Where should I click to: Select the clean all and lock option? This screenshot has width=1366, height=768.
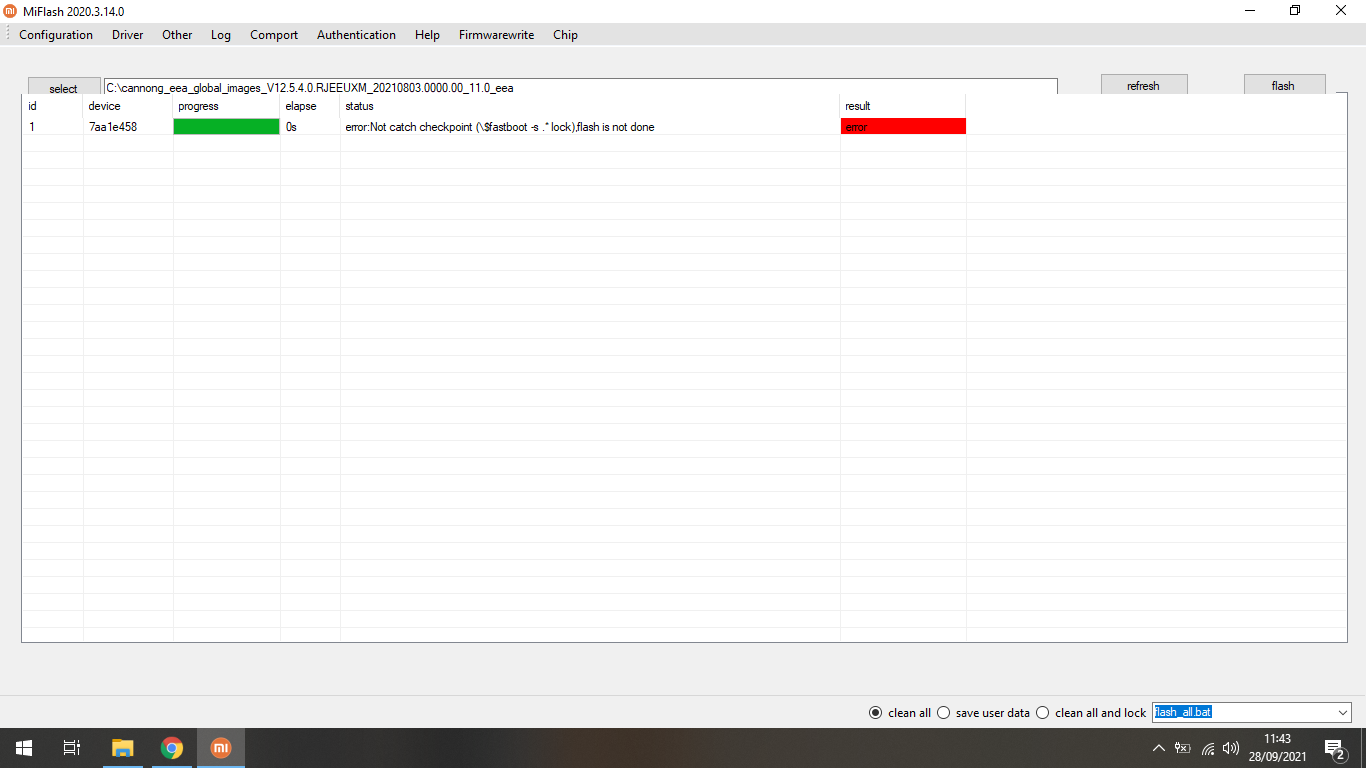tap(1091, 713)
